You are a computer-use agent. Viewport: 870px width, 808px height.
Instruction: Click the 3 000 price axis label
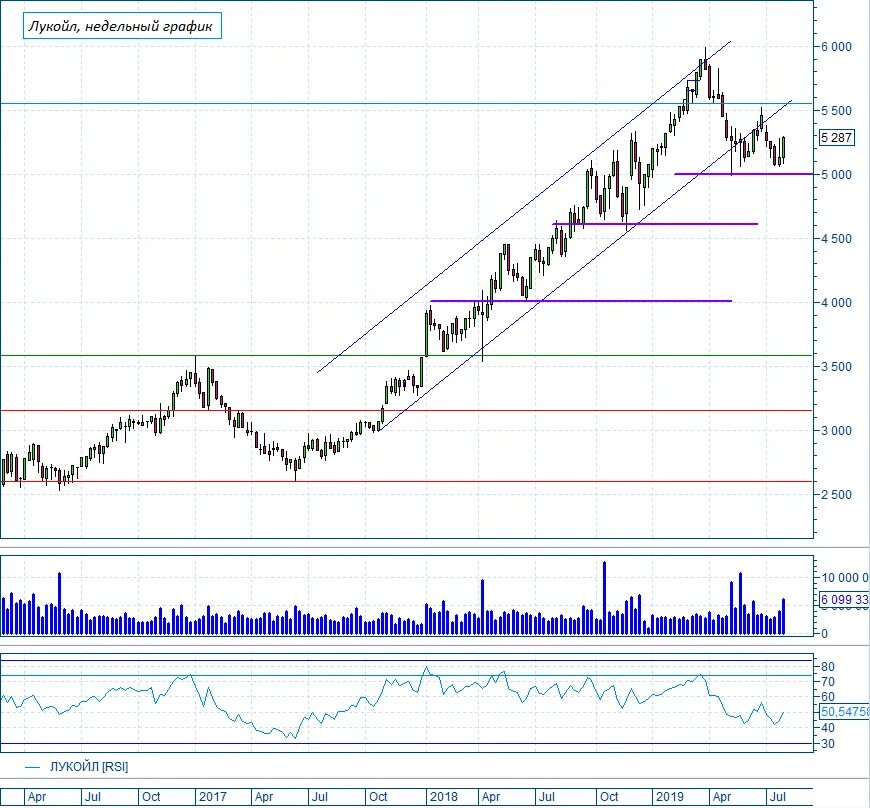pos(836,431)
